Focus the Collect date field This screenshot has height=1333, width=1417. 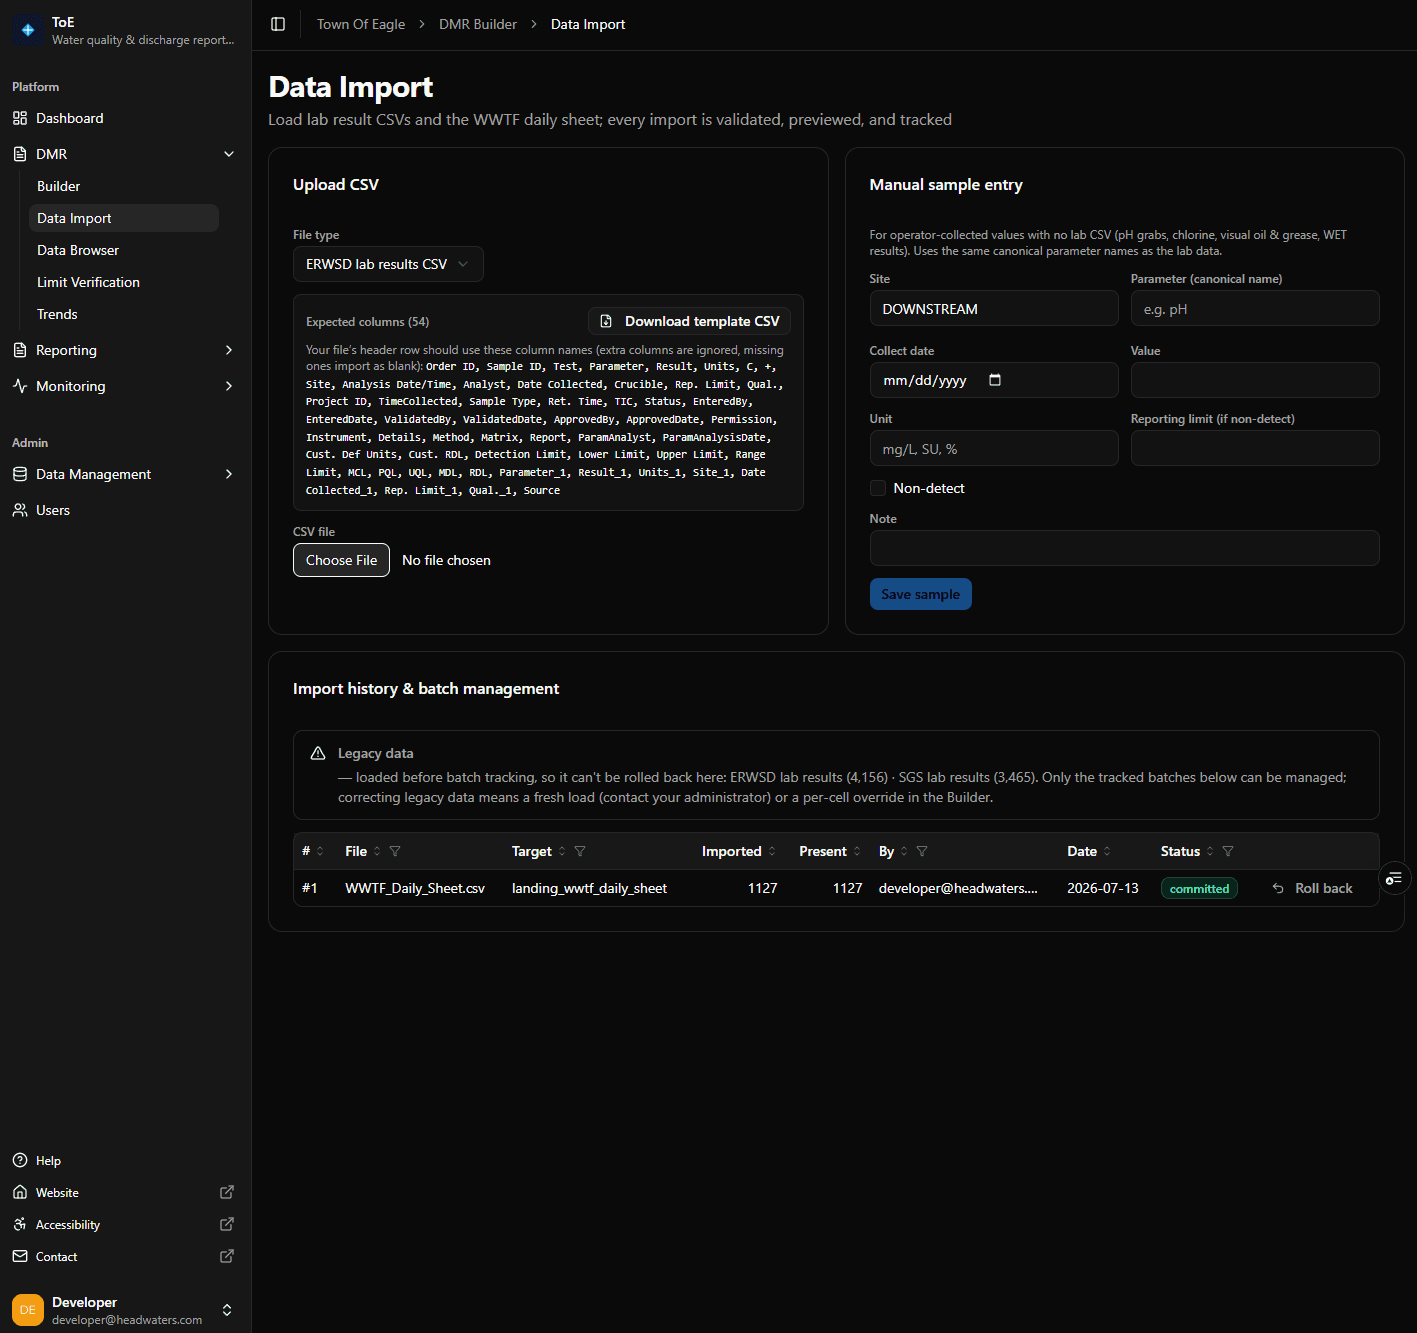[x=994, y=380]
